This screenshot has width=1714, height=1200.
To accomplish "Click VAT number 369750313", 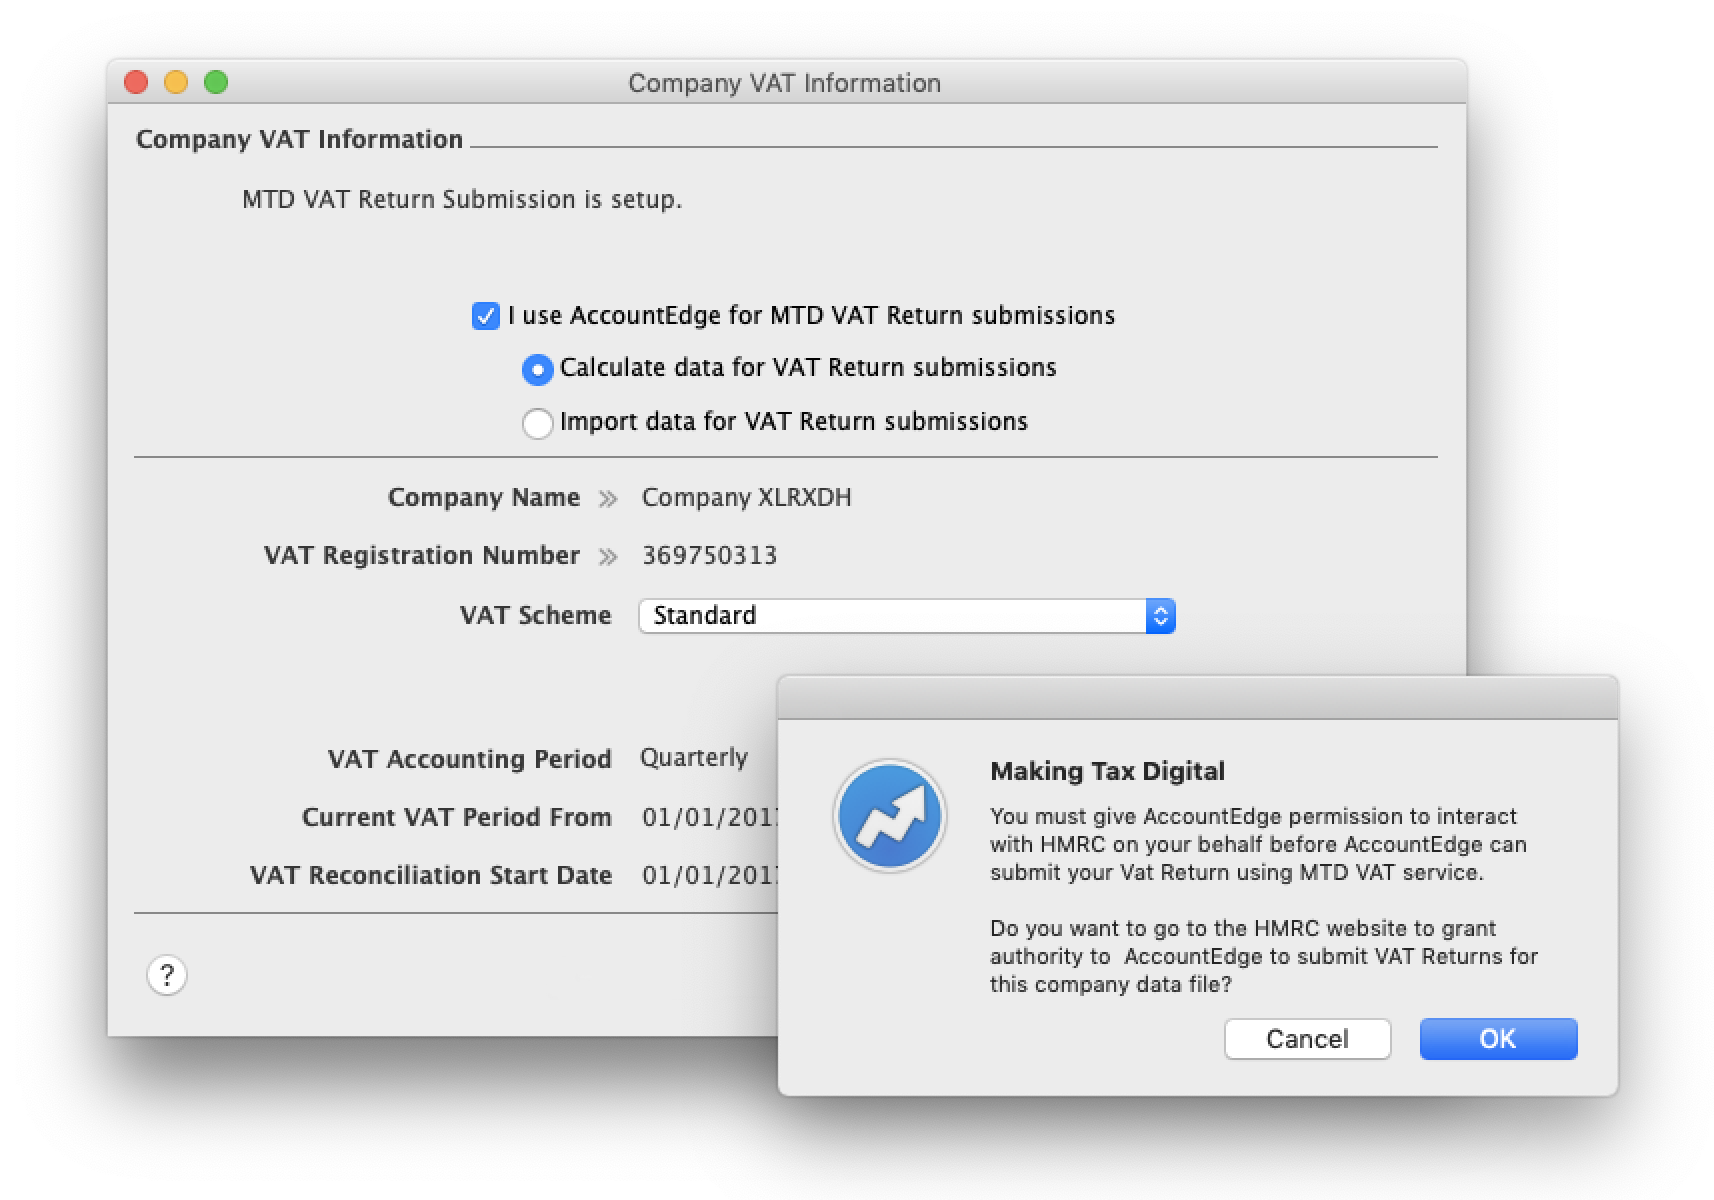I will (710, 556).
